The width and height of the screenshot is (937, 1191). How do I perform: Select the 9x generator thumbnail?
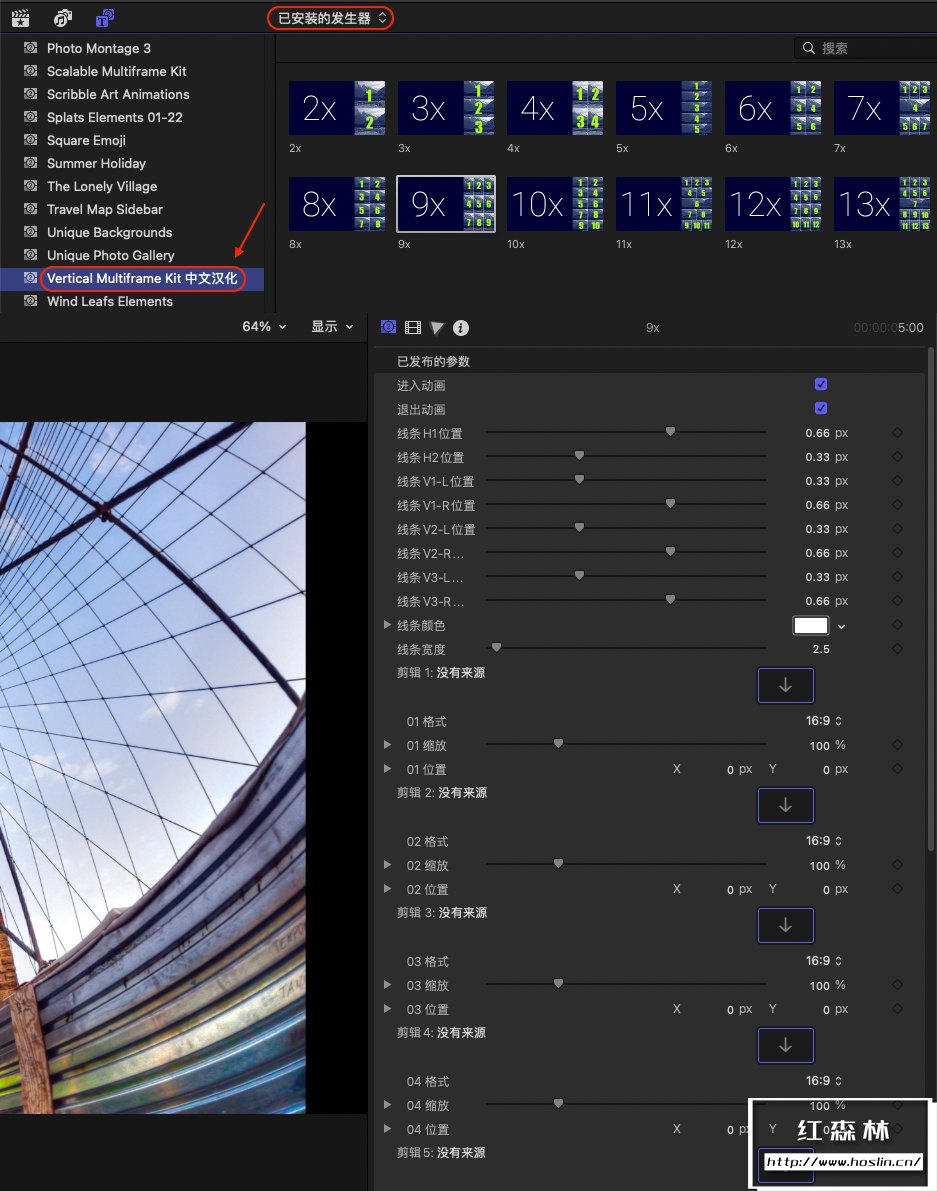446,204
